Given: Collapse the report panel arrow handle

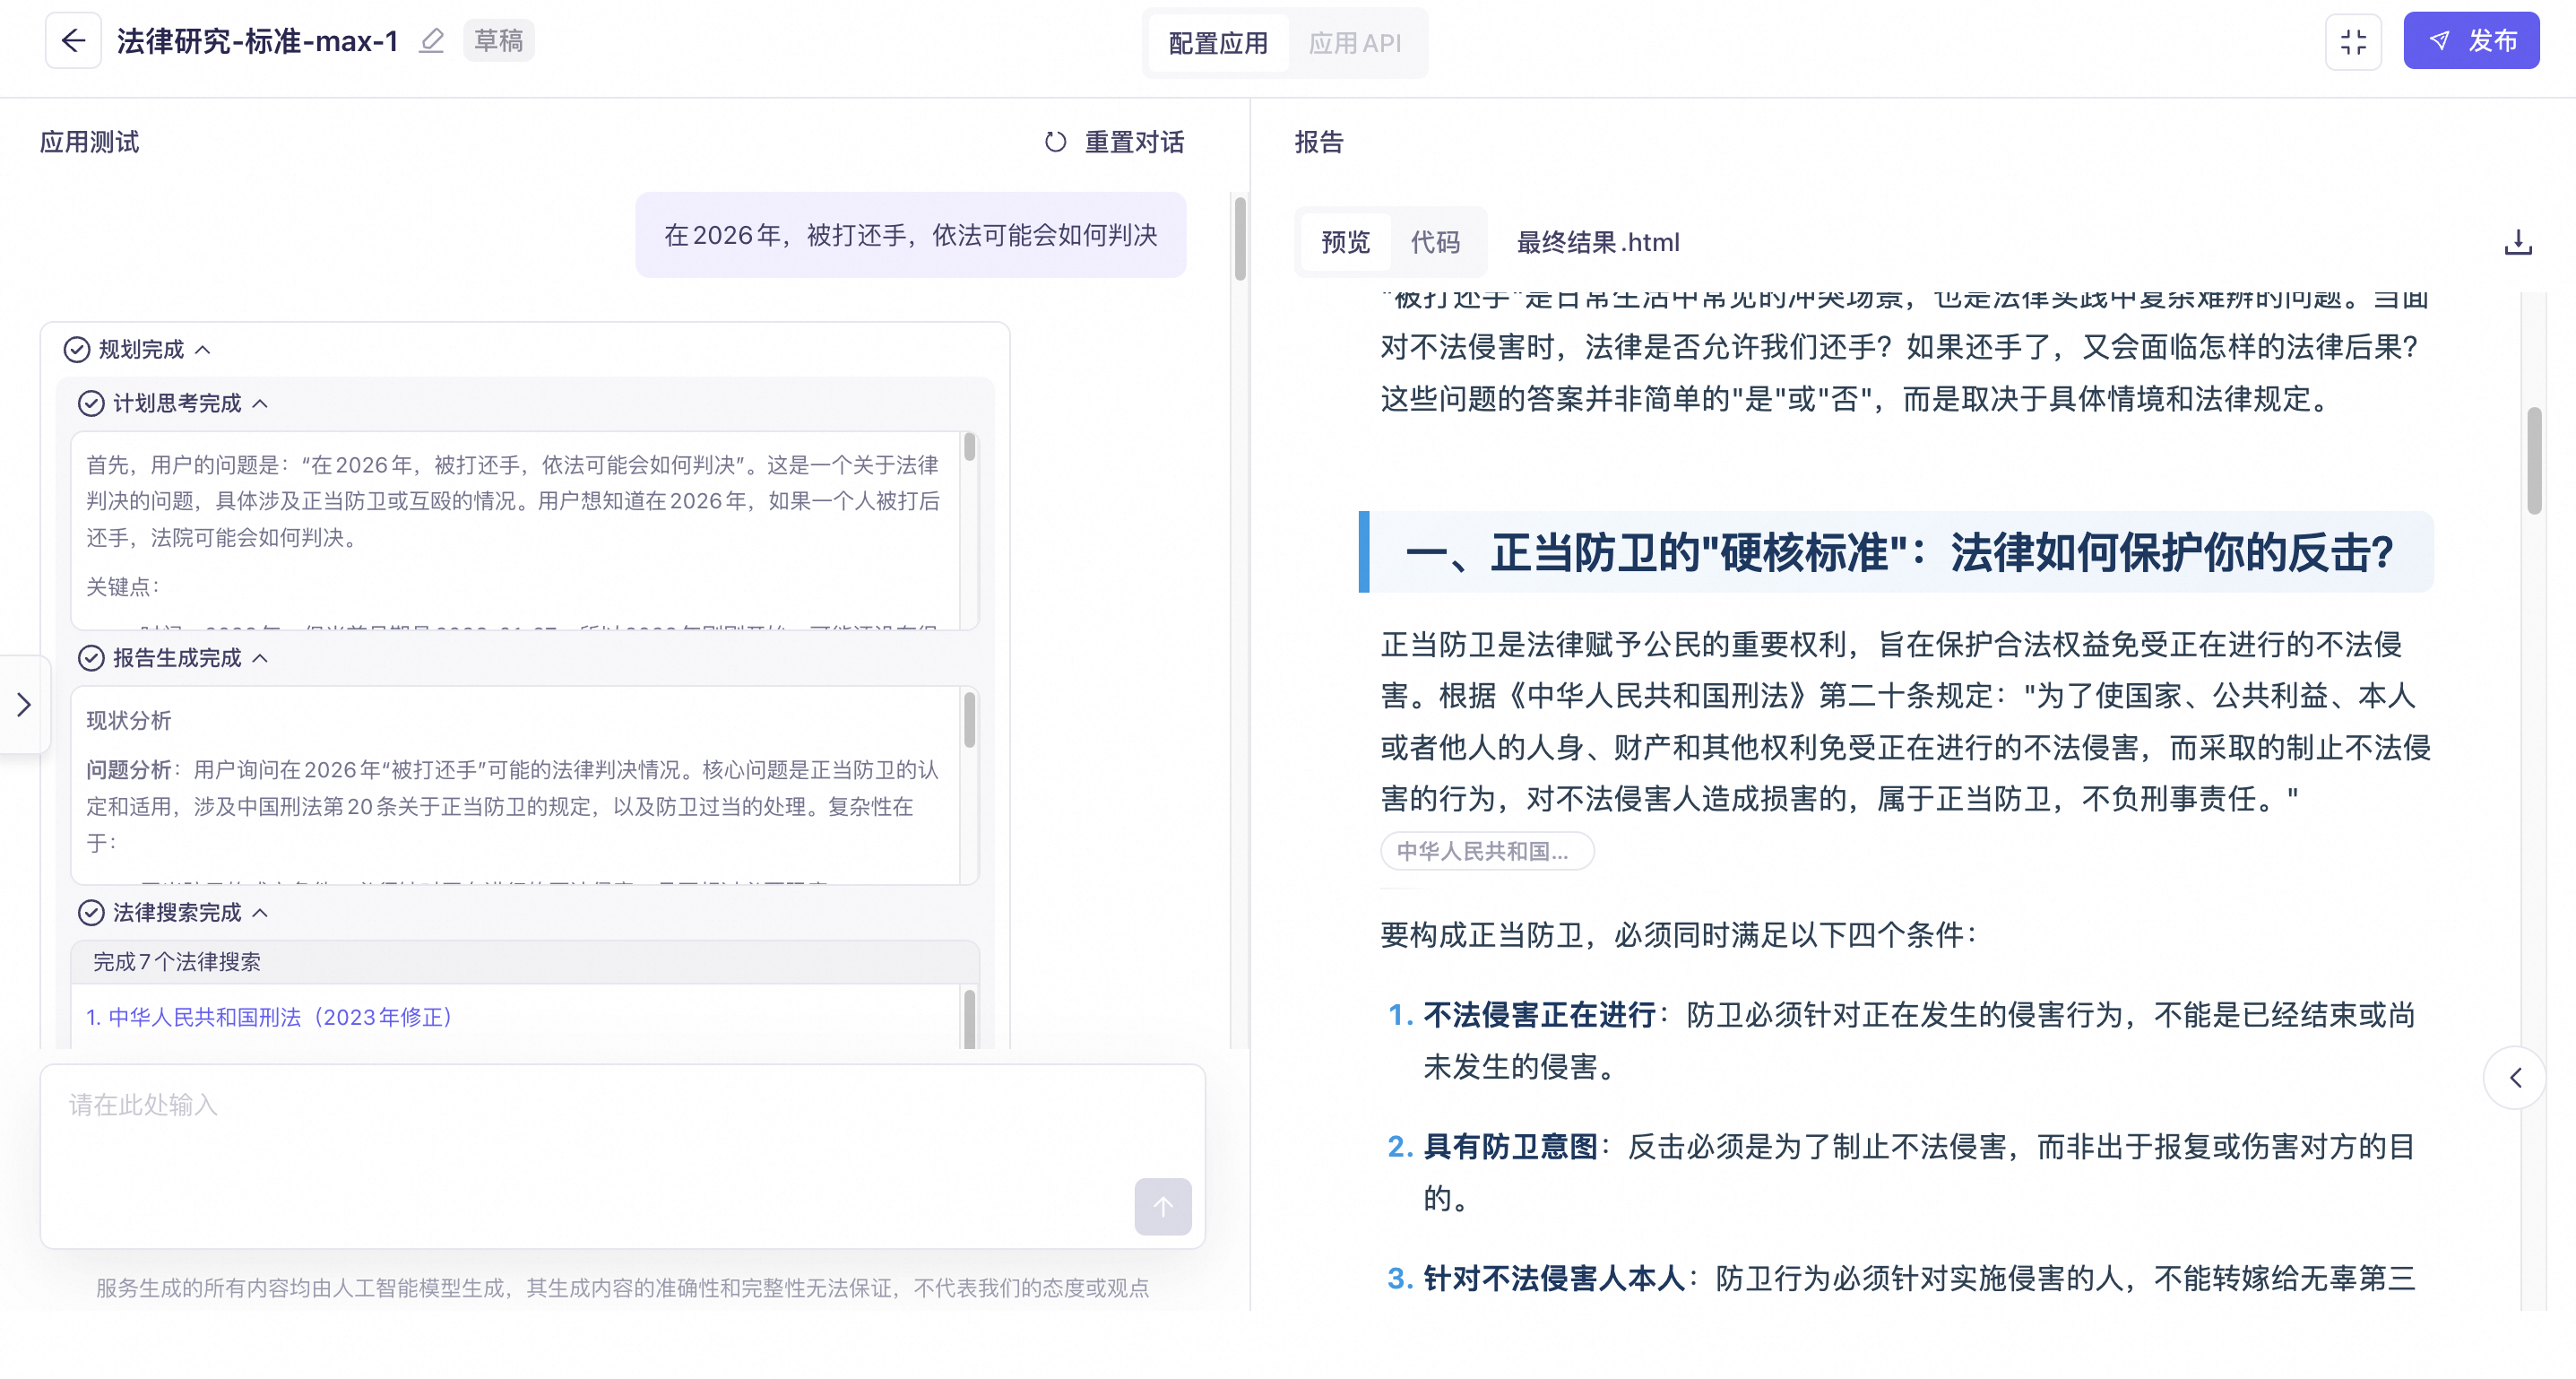Looking at the screenshot, I should pyautogui.click(x=2514, y=1077).
